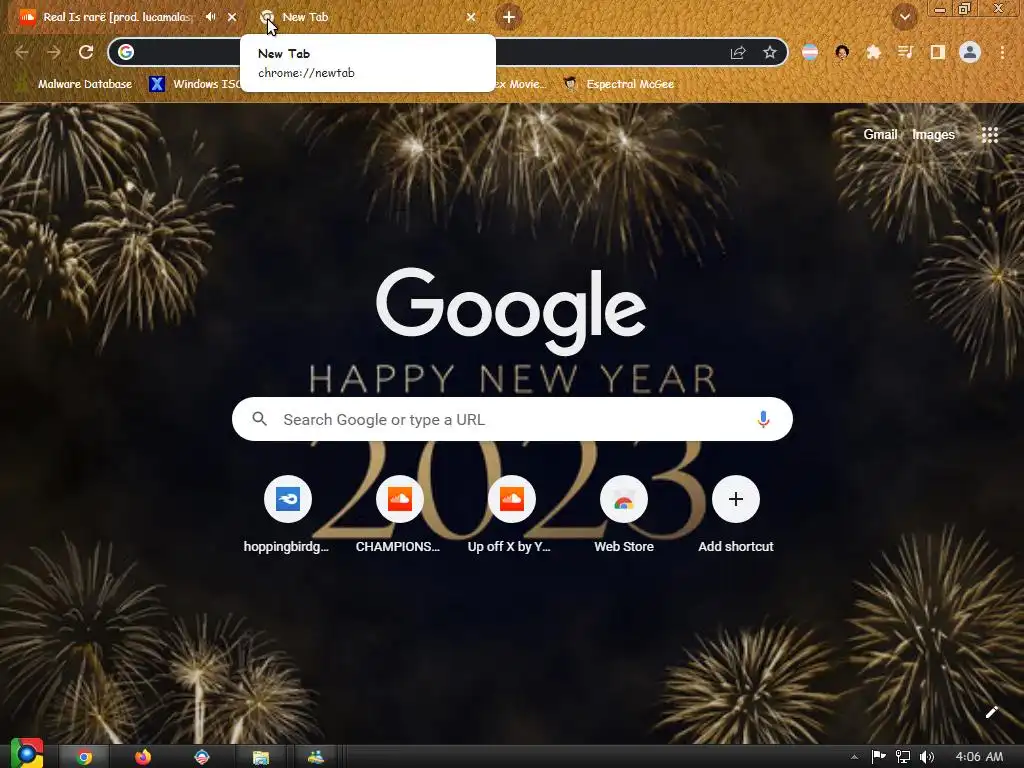Open the striped flag extension icon
Screen dimensions: 1024x768
coord(810,52)
